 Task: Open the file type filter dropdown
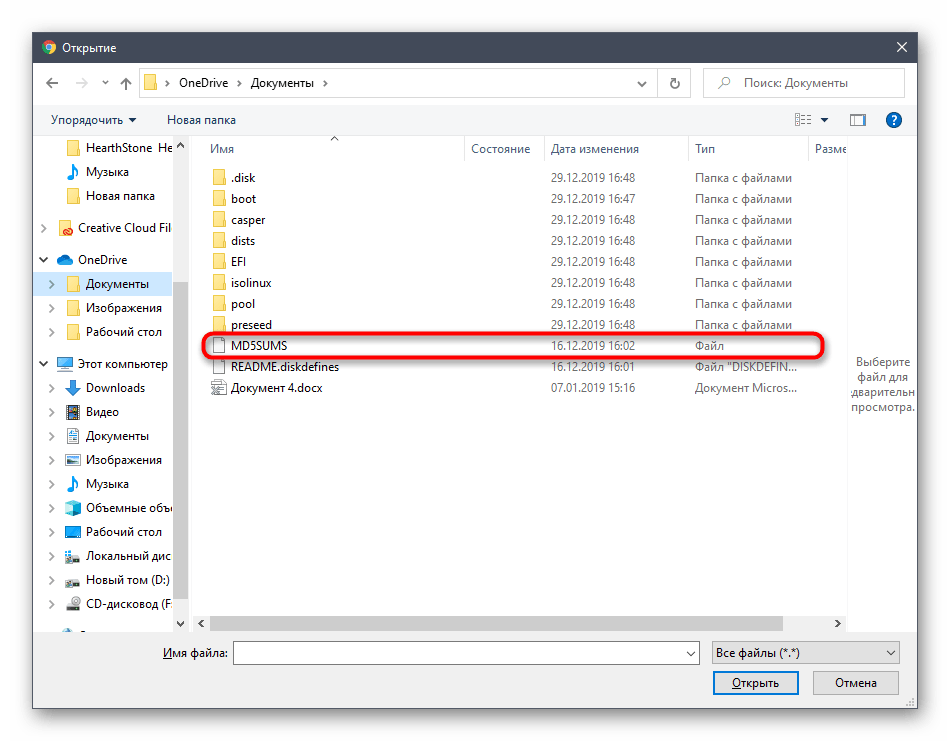click(805, 653)
